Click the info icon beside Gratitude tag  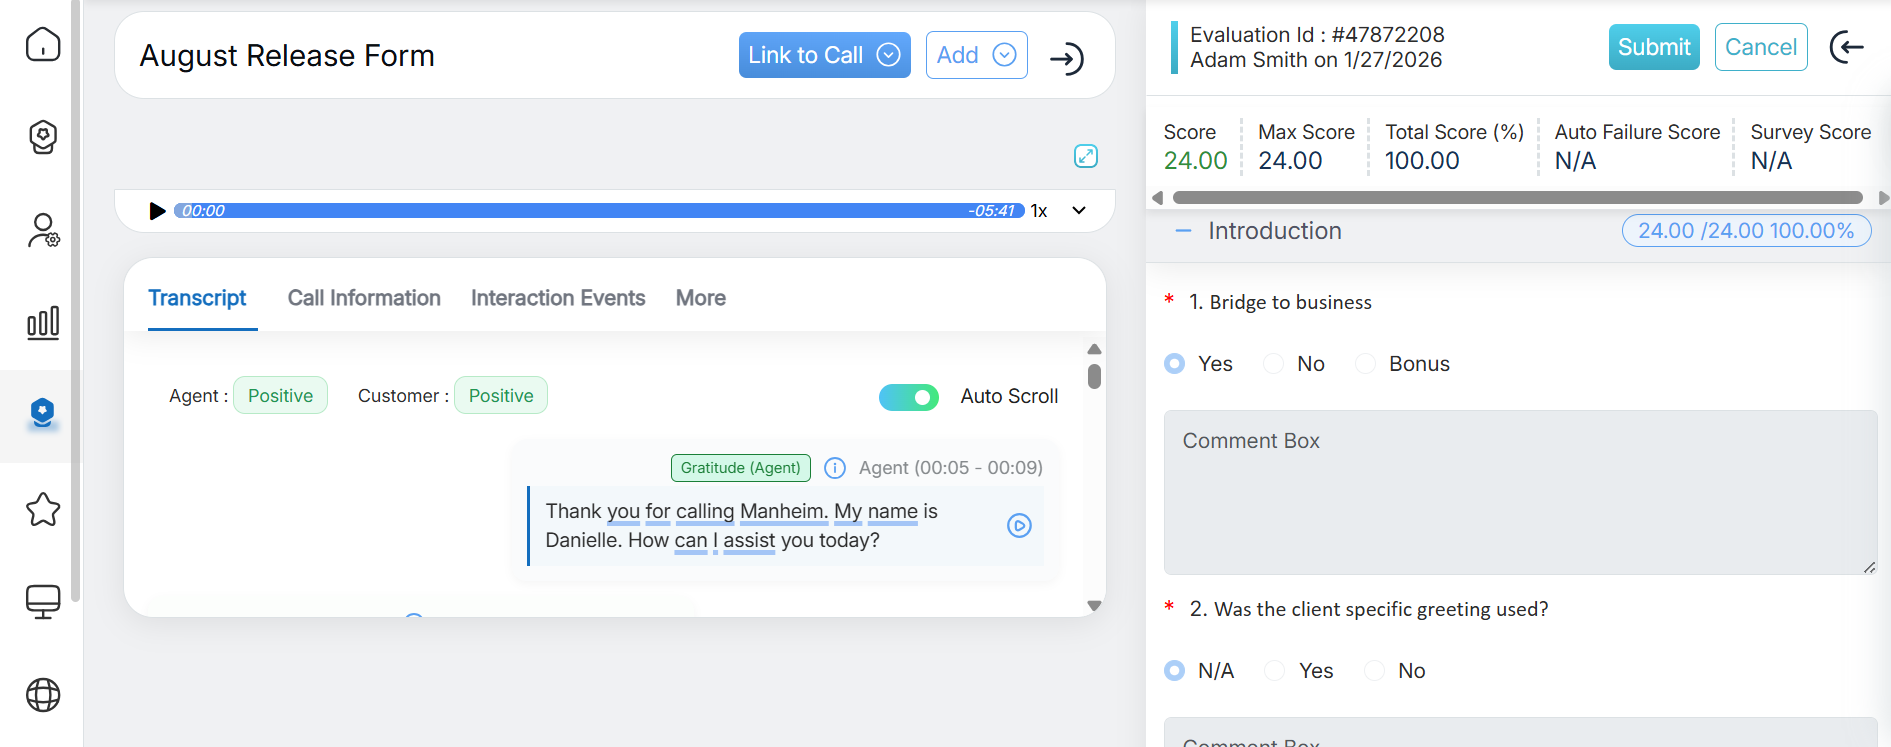[835, 468]
